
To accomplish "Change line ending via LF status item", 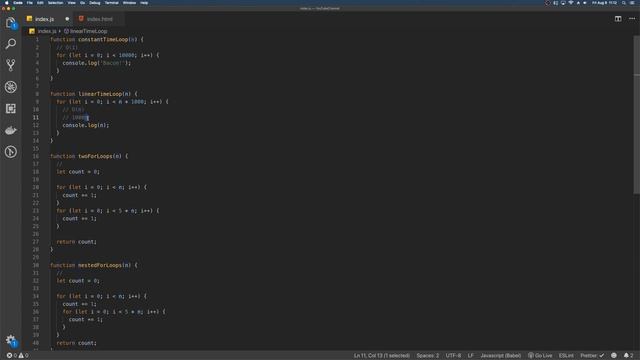I will click(470, 356).
